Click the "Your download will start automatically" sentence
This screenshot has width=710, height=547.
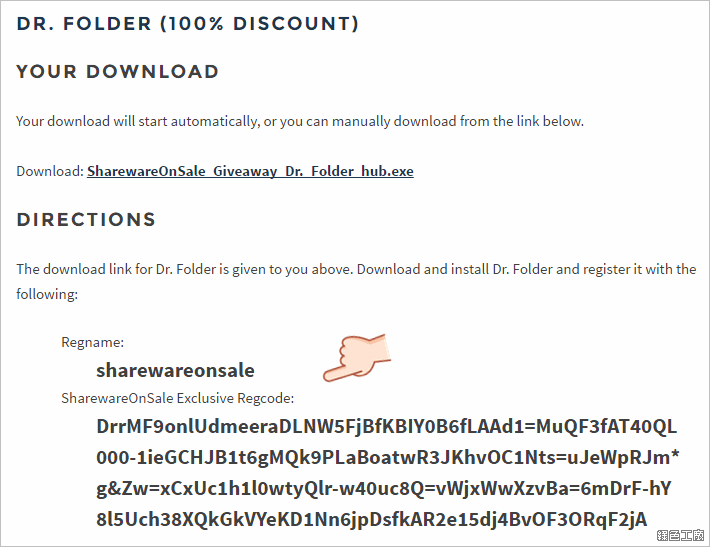tap(300, 121)
